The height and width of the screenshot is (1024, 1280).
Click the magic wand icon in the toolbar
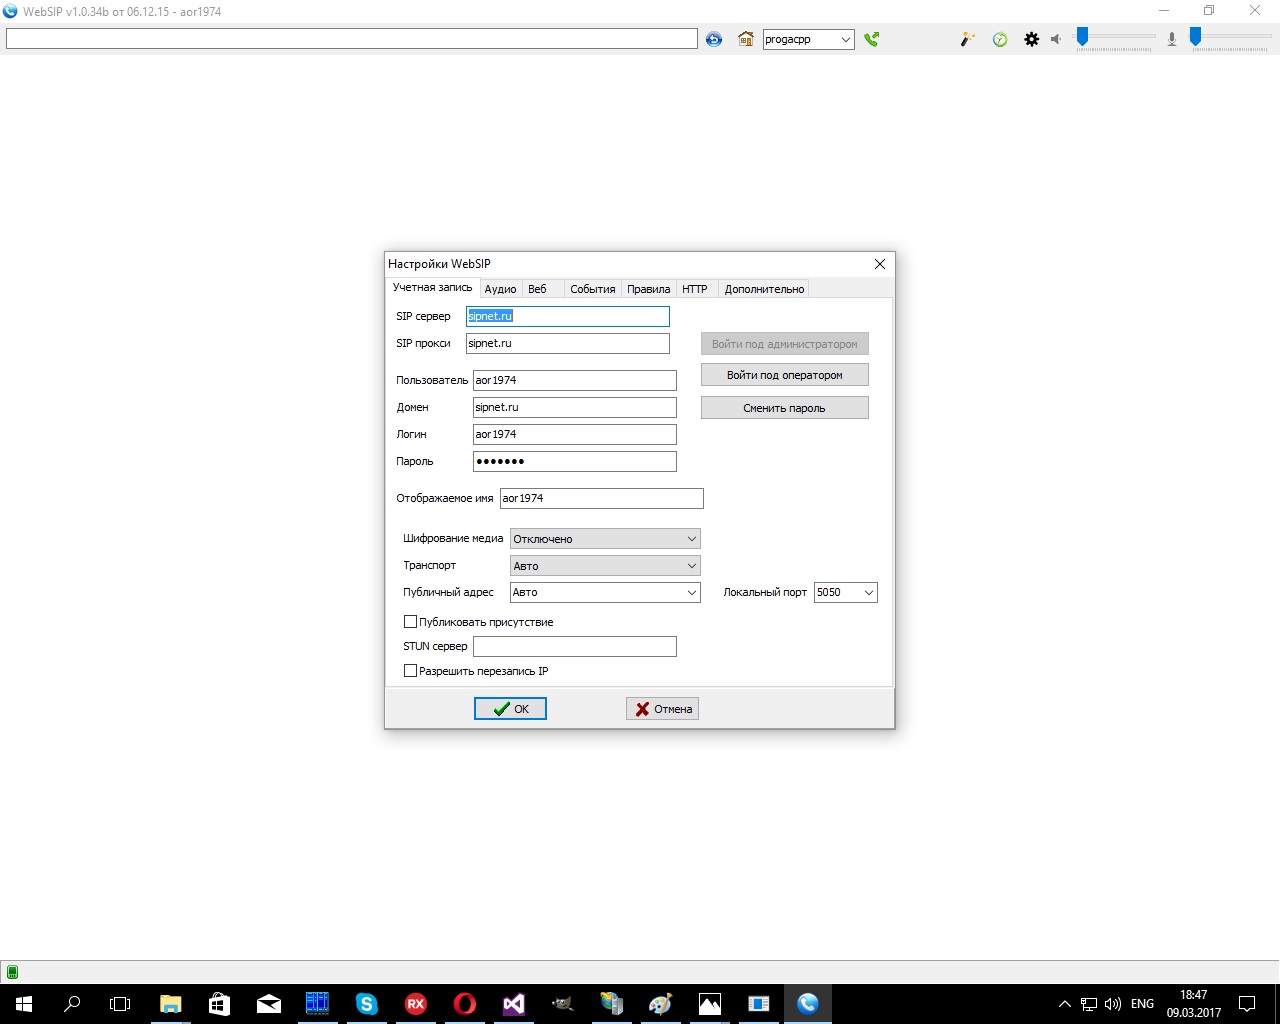click(967, 39)
